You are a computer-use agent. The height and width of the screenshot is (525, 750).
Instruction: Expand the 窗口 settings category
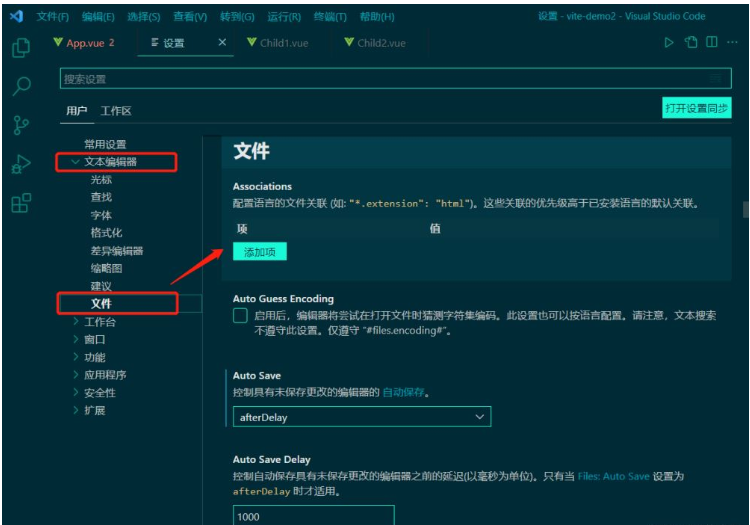75,339
